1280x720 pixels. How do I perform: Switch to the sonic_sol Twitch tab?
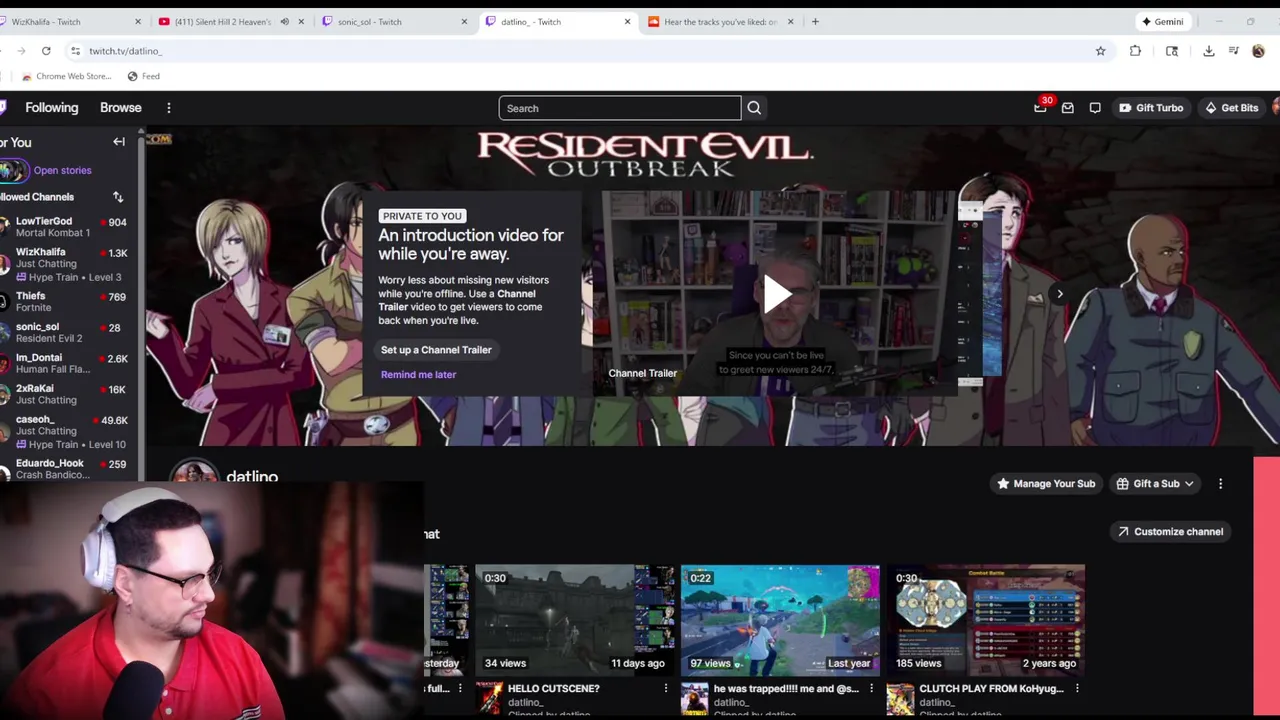(393, 21)
